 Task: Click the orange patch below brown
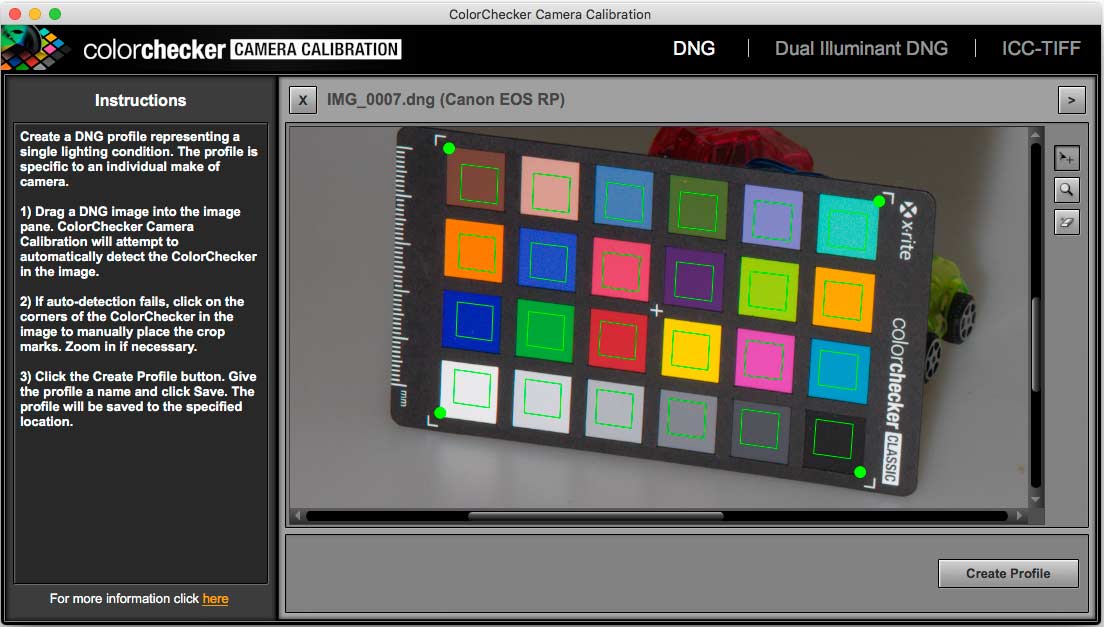(x=474, y=251)
